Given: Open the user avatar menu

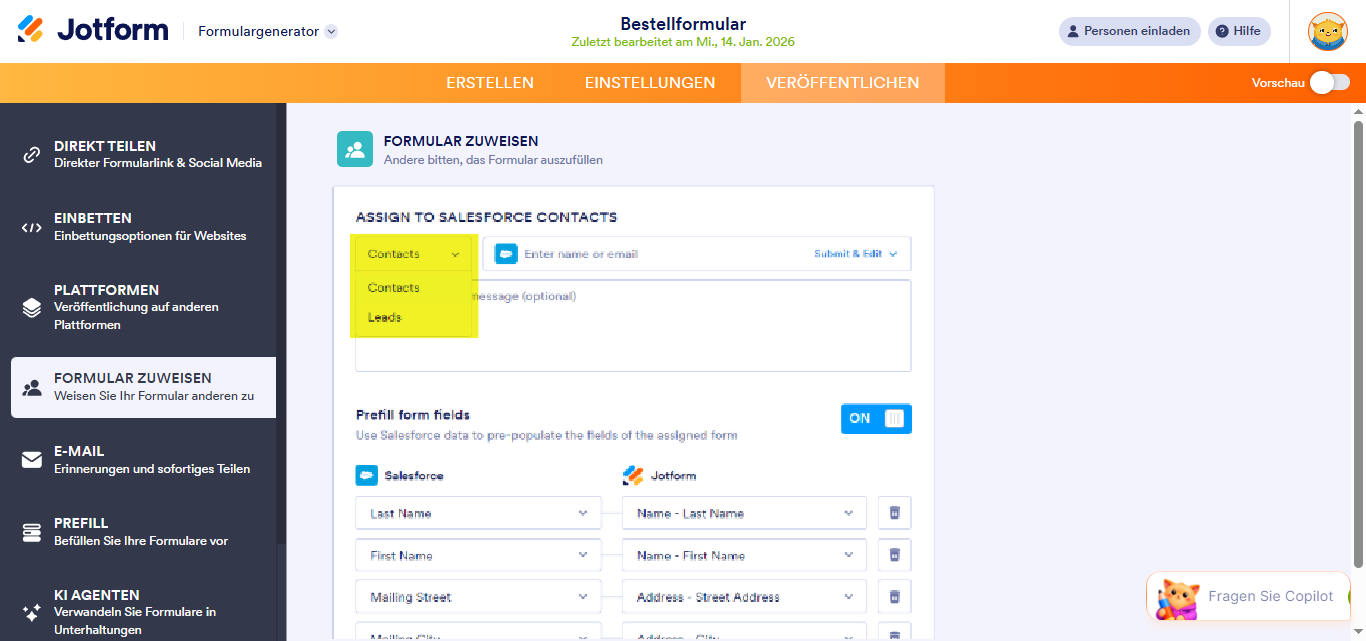Looking at the screenshot, I should coord(1327,31).
